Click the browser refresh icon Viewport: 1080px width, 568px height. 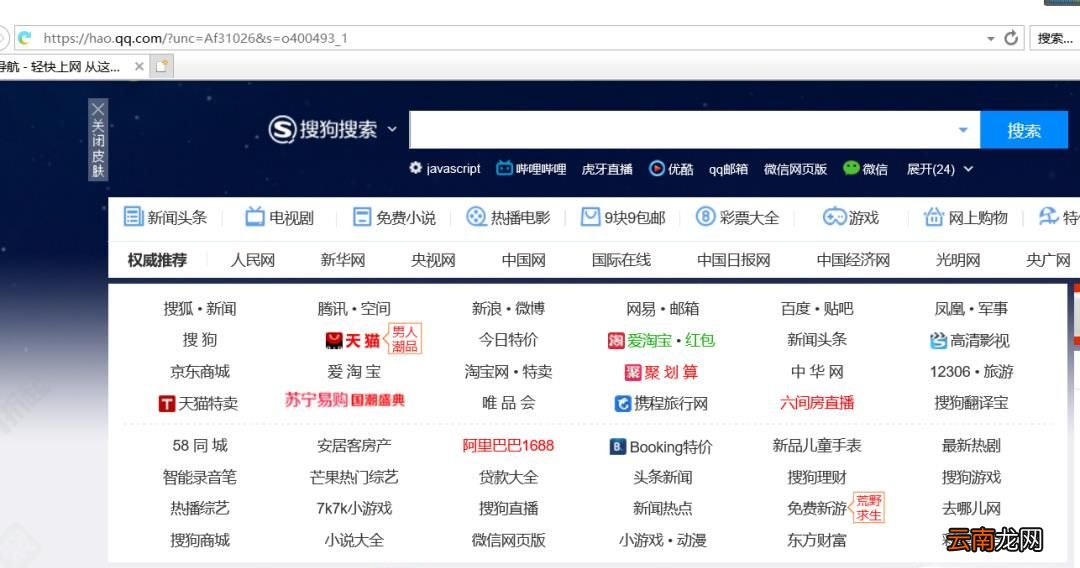pos(1010,38)
